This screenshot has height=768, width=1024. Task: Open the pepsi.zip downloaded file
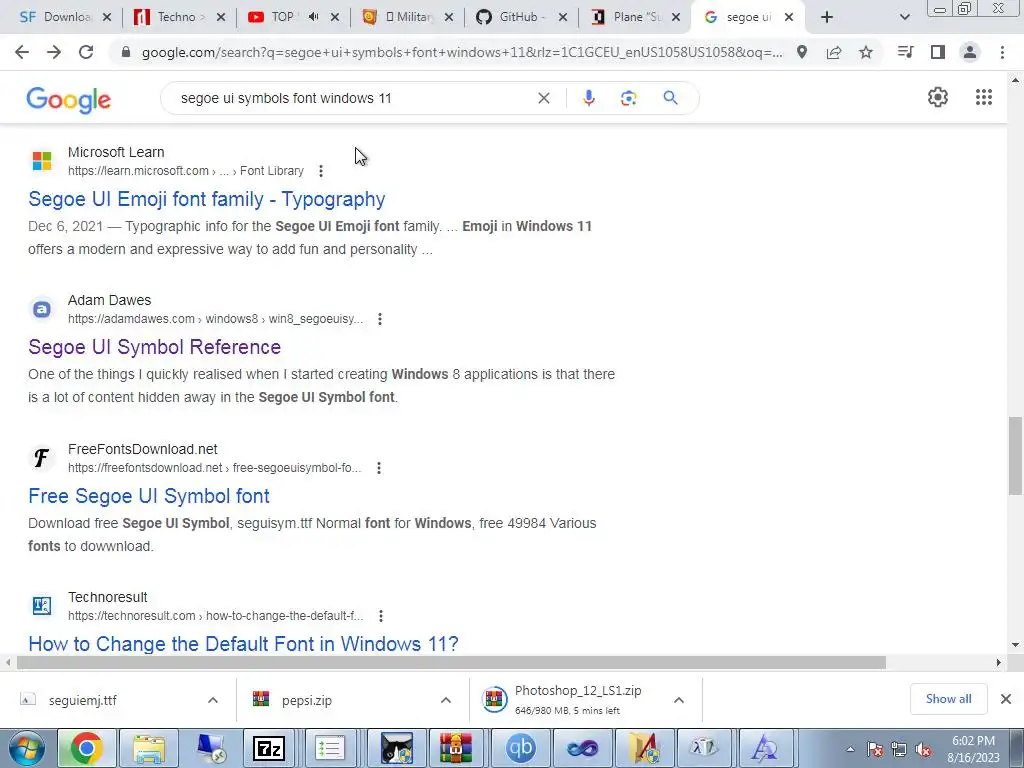306,700
